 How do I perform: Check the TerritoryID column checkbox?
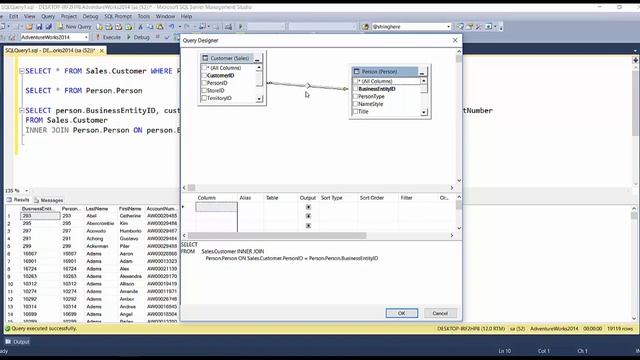click(204, 98)
